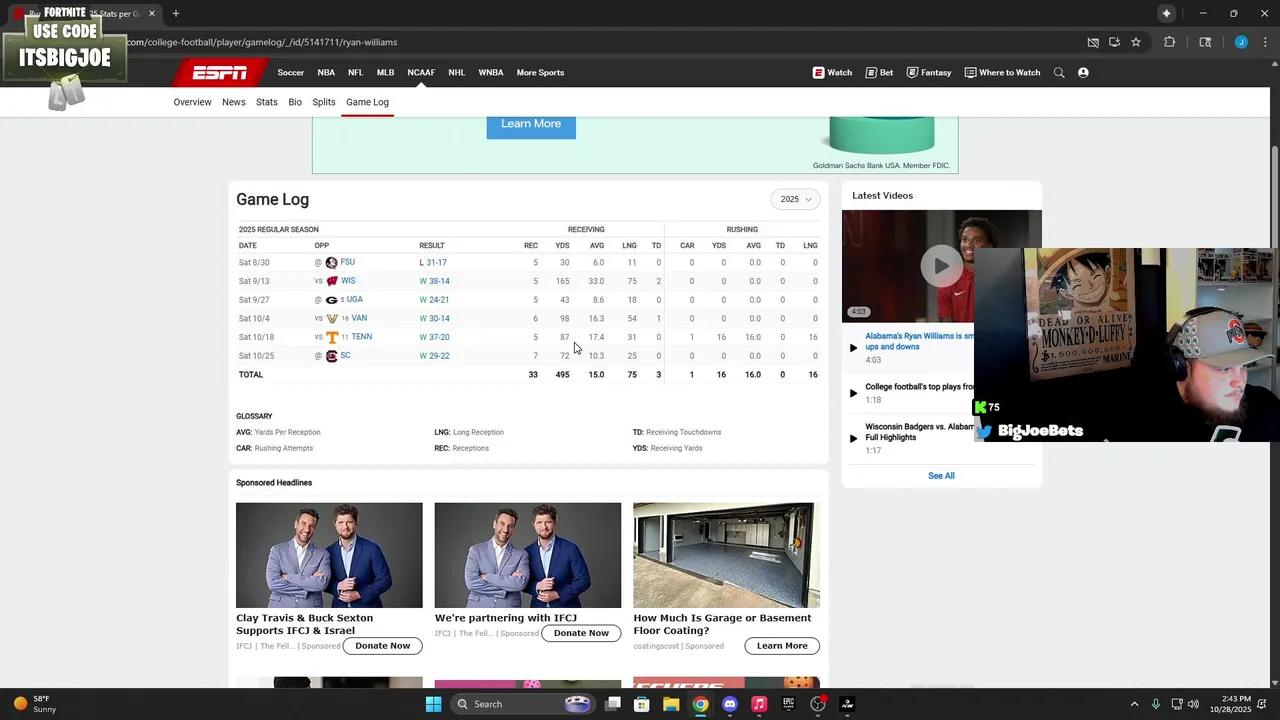Show hidden system tray icons chevron
The height and width of the screenshot is (720, 1280).
pyautogui.click(x=1134, y=704)
